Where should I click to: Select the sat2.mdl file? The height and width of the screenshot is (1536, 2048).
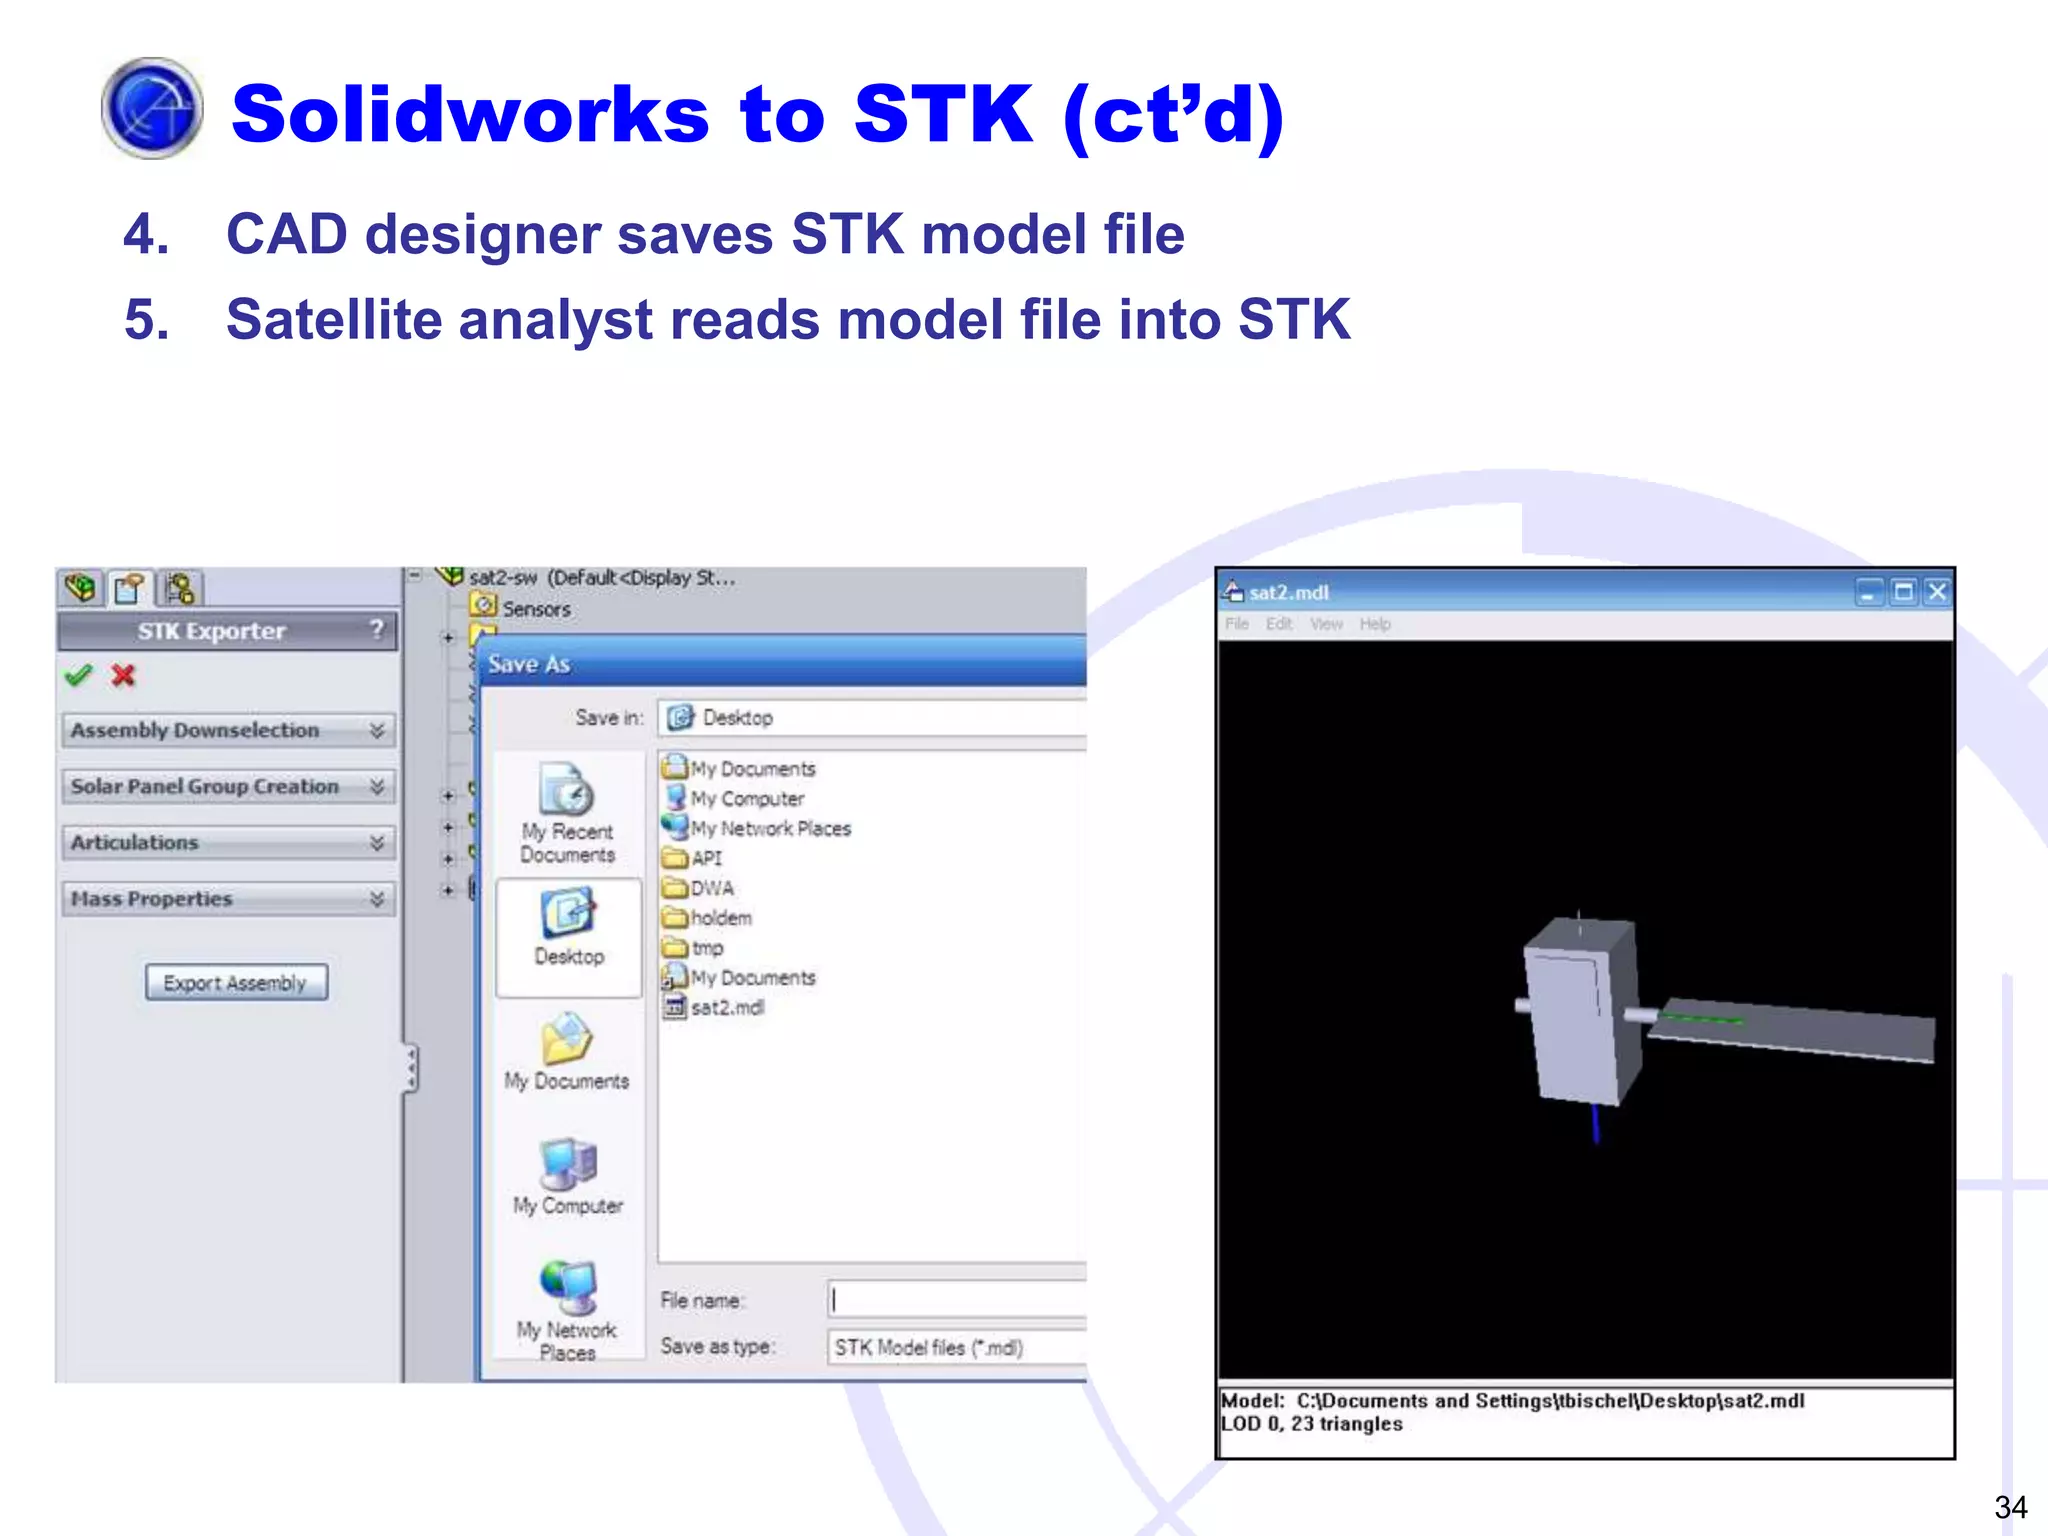[x=714, y=1007]
